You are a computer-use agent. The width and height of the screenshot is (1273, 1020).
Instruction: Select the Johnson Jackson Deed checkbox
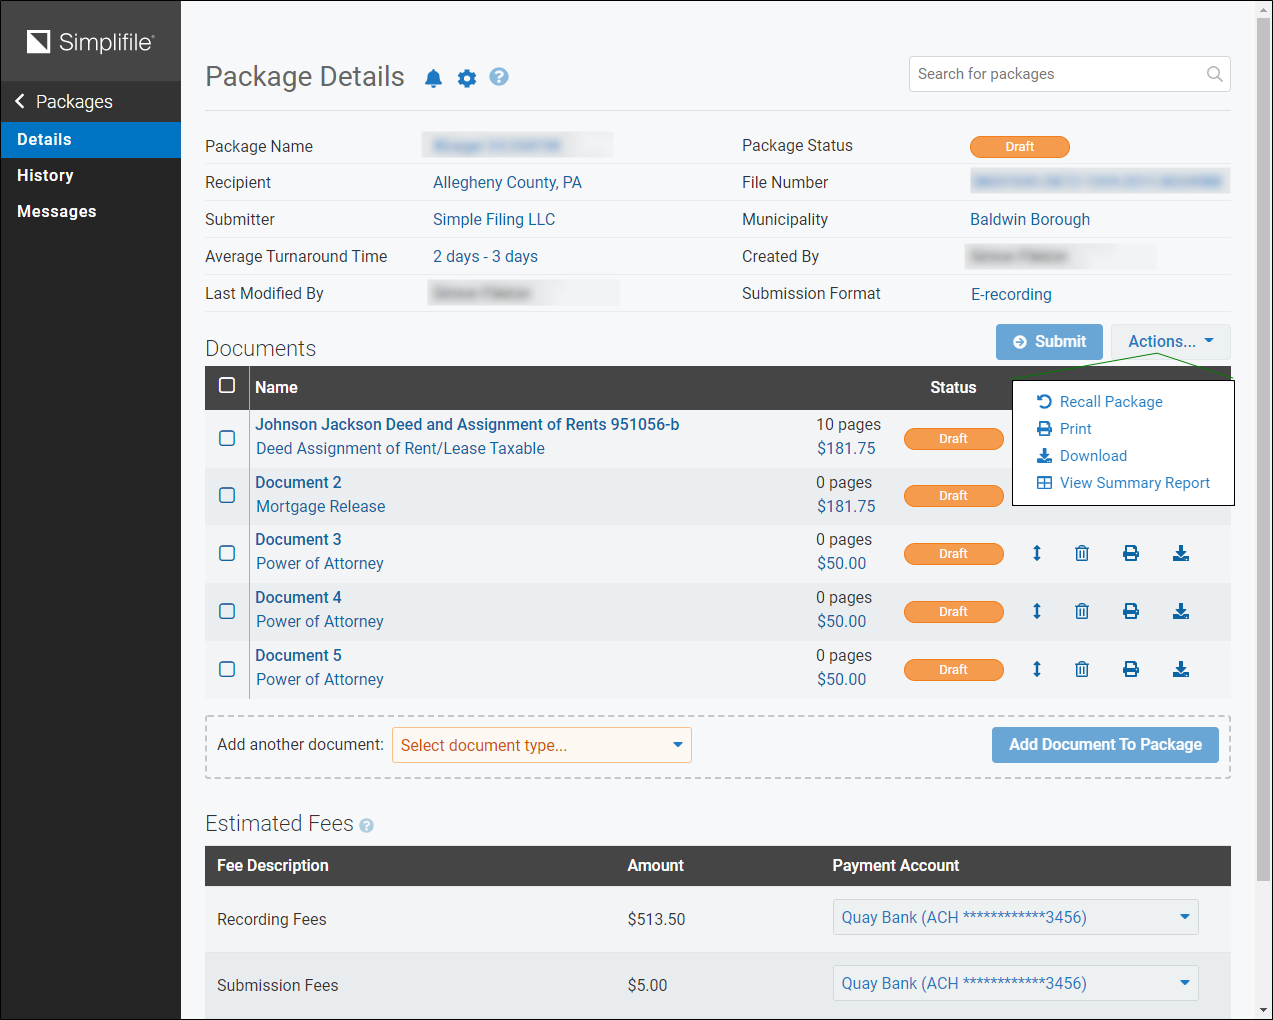click(x=227, y=438)
